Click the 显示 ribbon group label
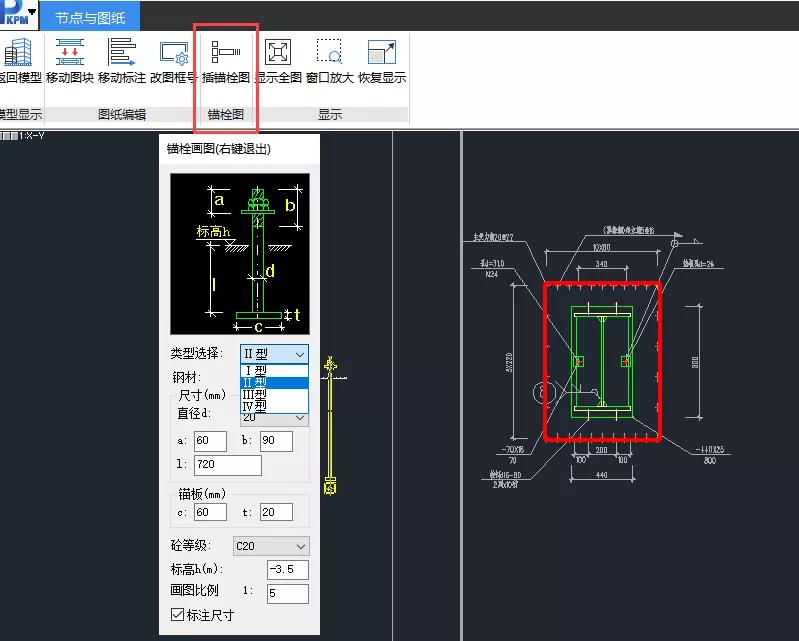The image size is (799, 641). [330, 115]
